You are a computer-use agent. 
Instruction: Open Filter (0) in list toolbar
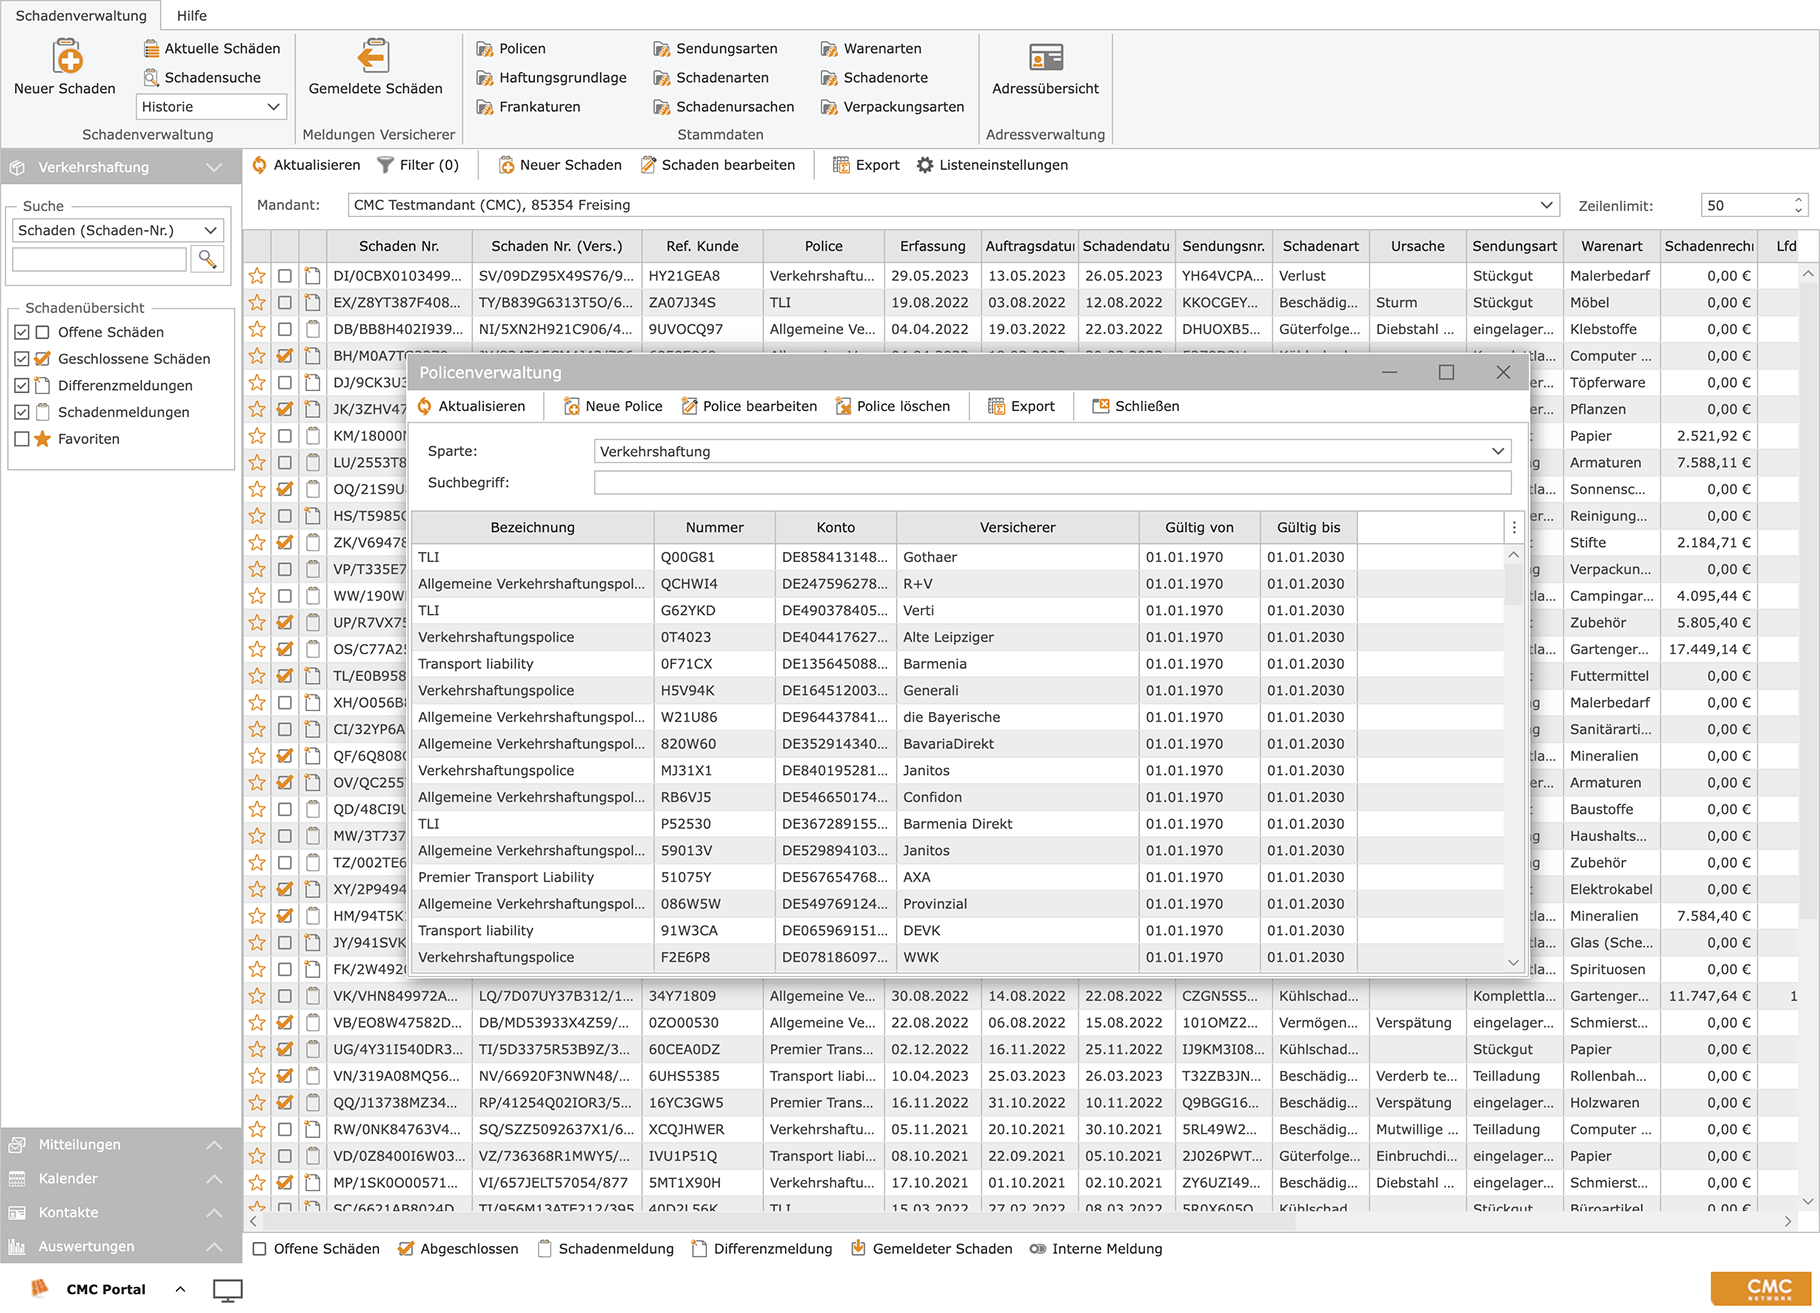tap(418, 165)
